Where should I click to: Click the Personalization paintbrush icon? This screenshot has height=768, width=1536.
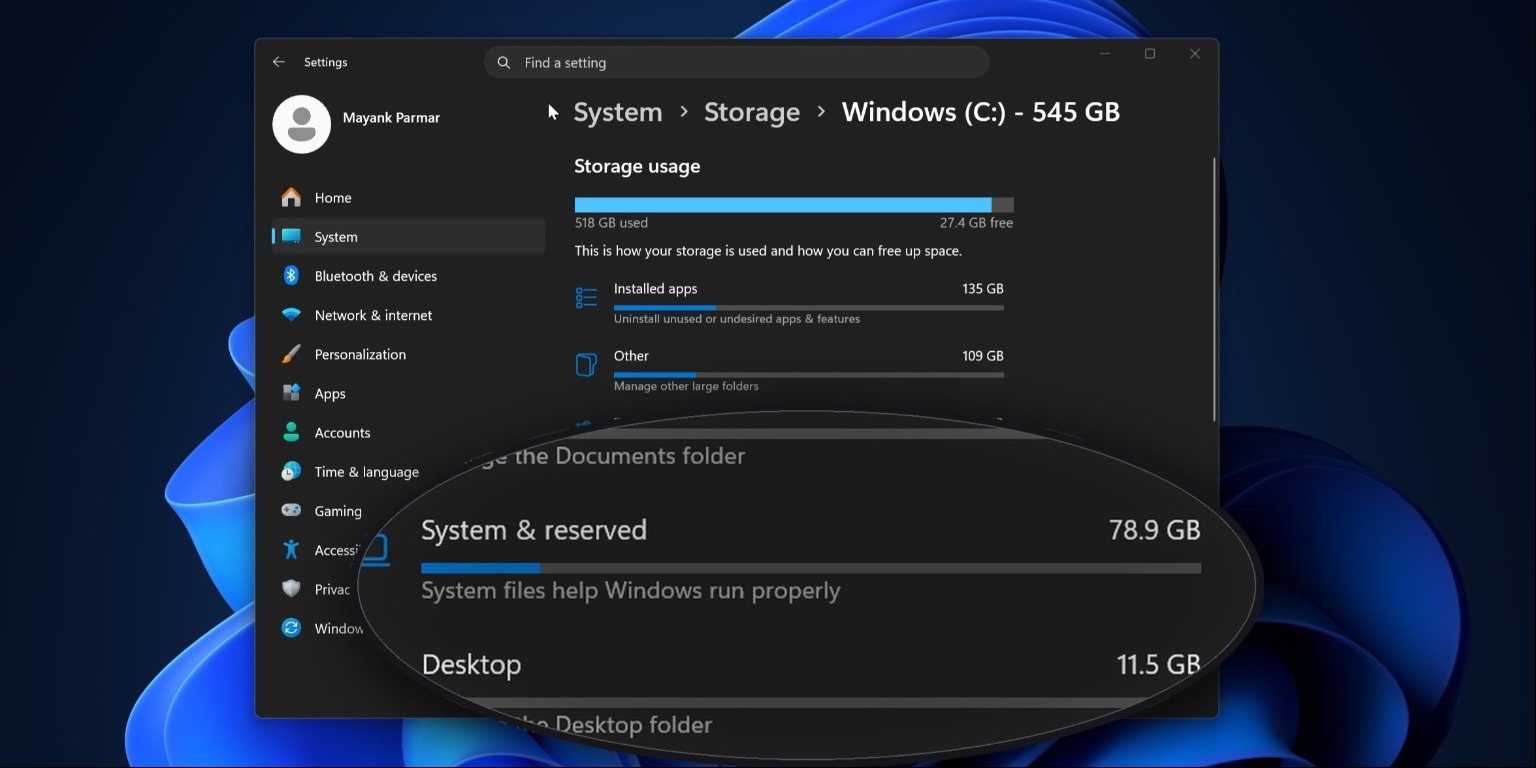click(x=291, y=354)
